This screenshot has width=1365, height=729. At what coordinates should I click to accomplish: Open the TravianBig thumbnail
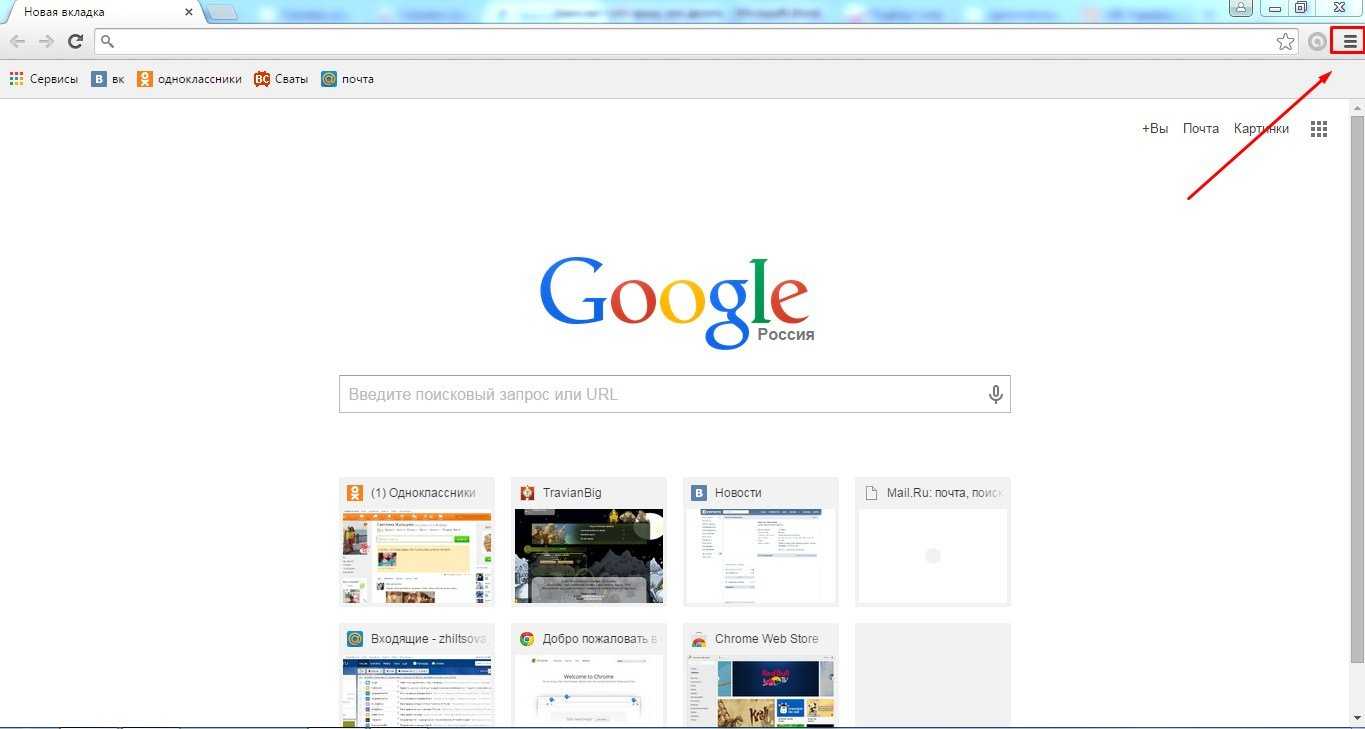pos(589,541)
